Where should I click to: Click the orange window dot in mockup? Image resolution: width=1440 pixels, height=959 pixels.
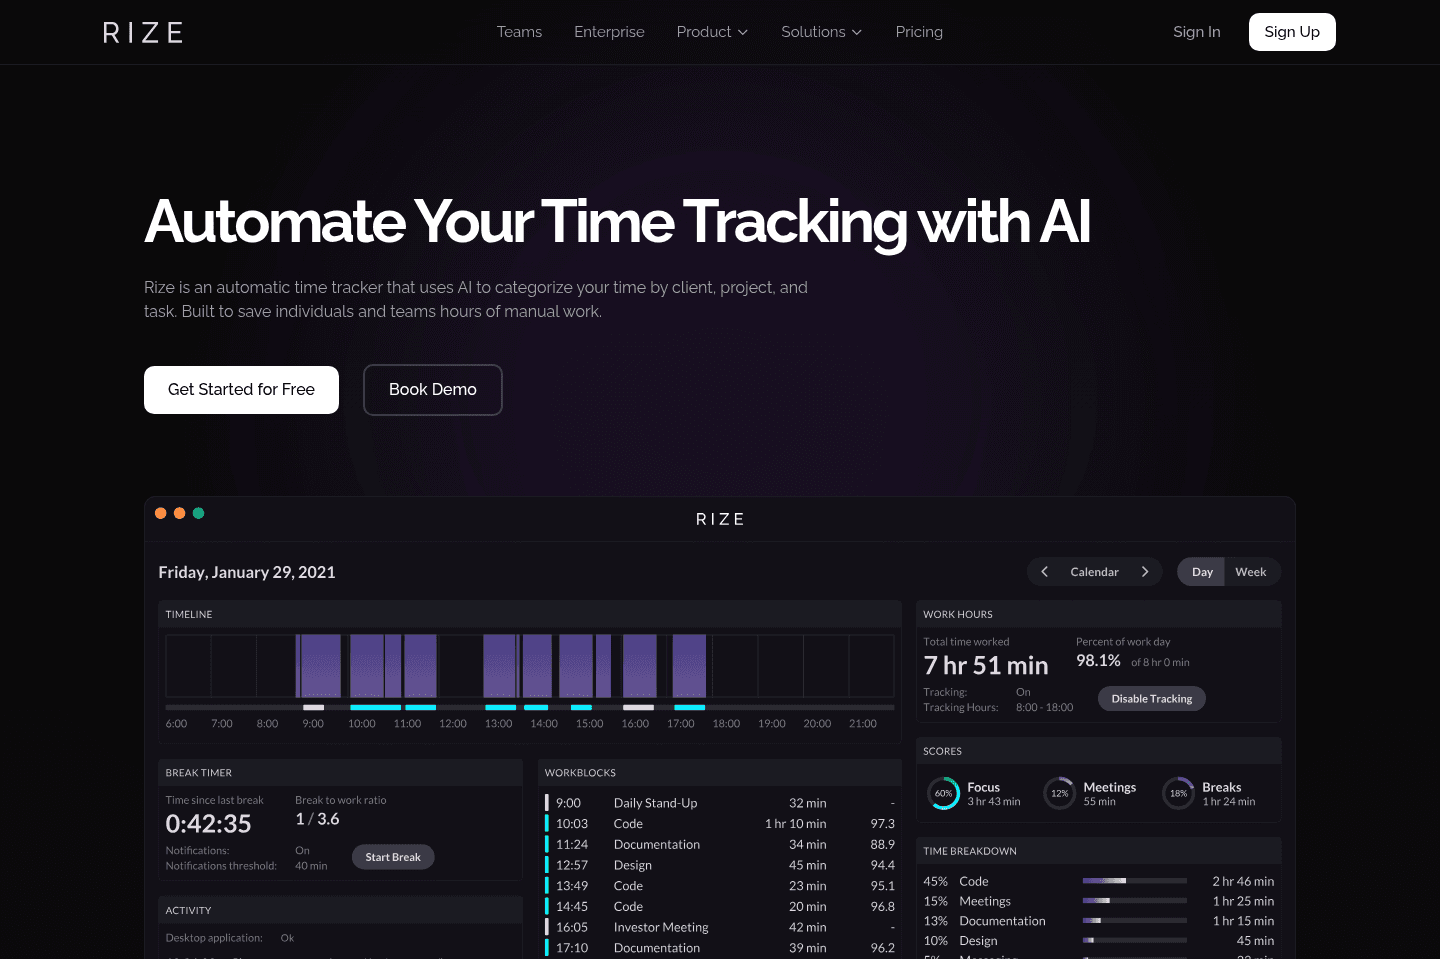pos(161,513)
